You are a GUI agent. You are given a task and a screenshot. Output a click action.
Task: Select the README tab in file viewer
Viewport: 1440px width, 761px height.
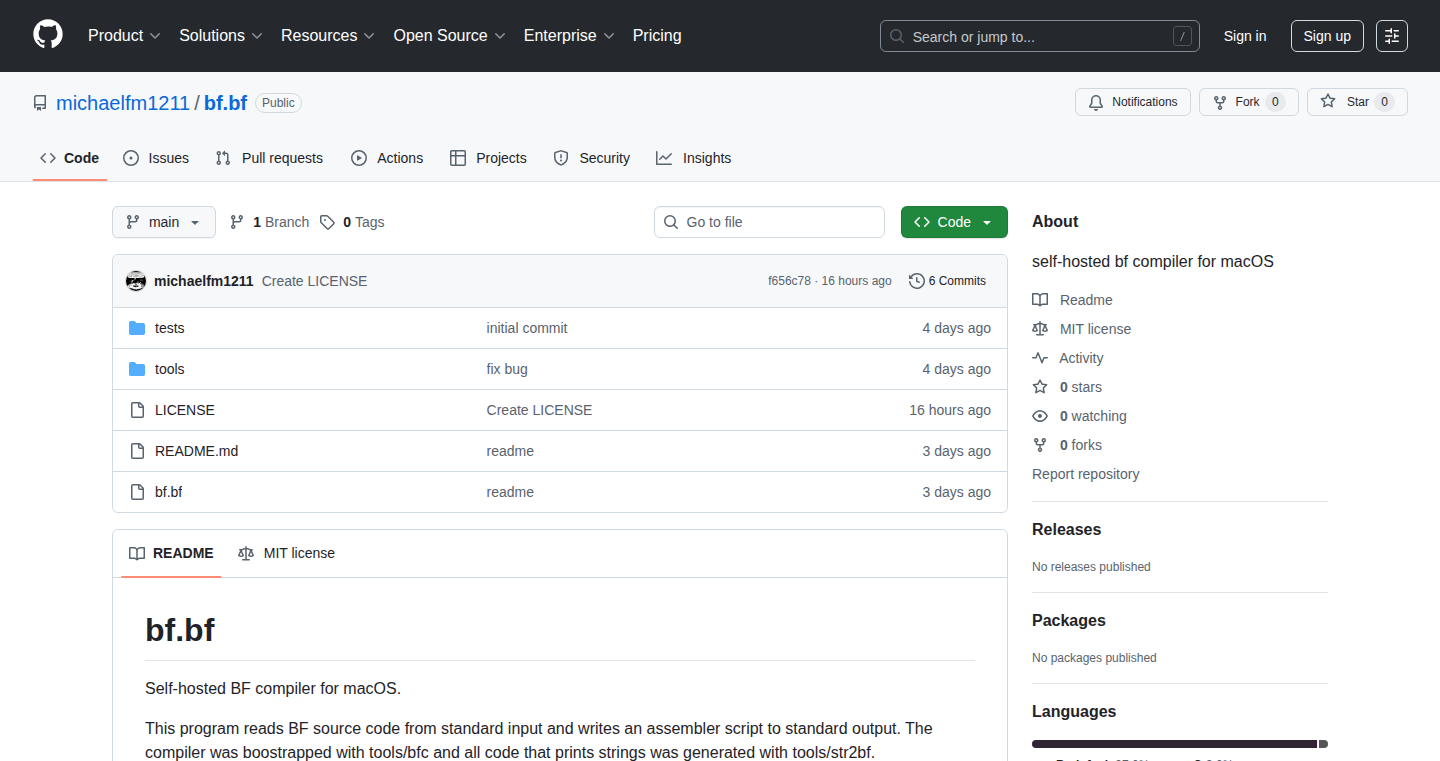point(171,553)
